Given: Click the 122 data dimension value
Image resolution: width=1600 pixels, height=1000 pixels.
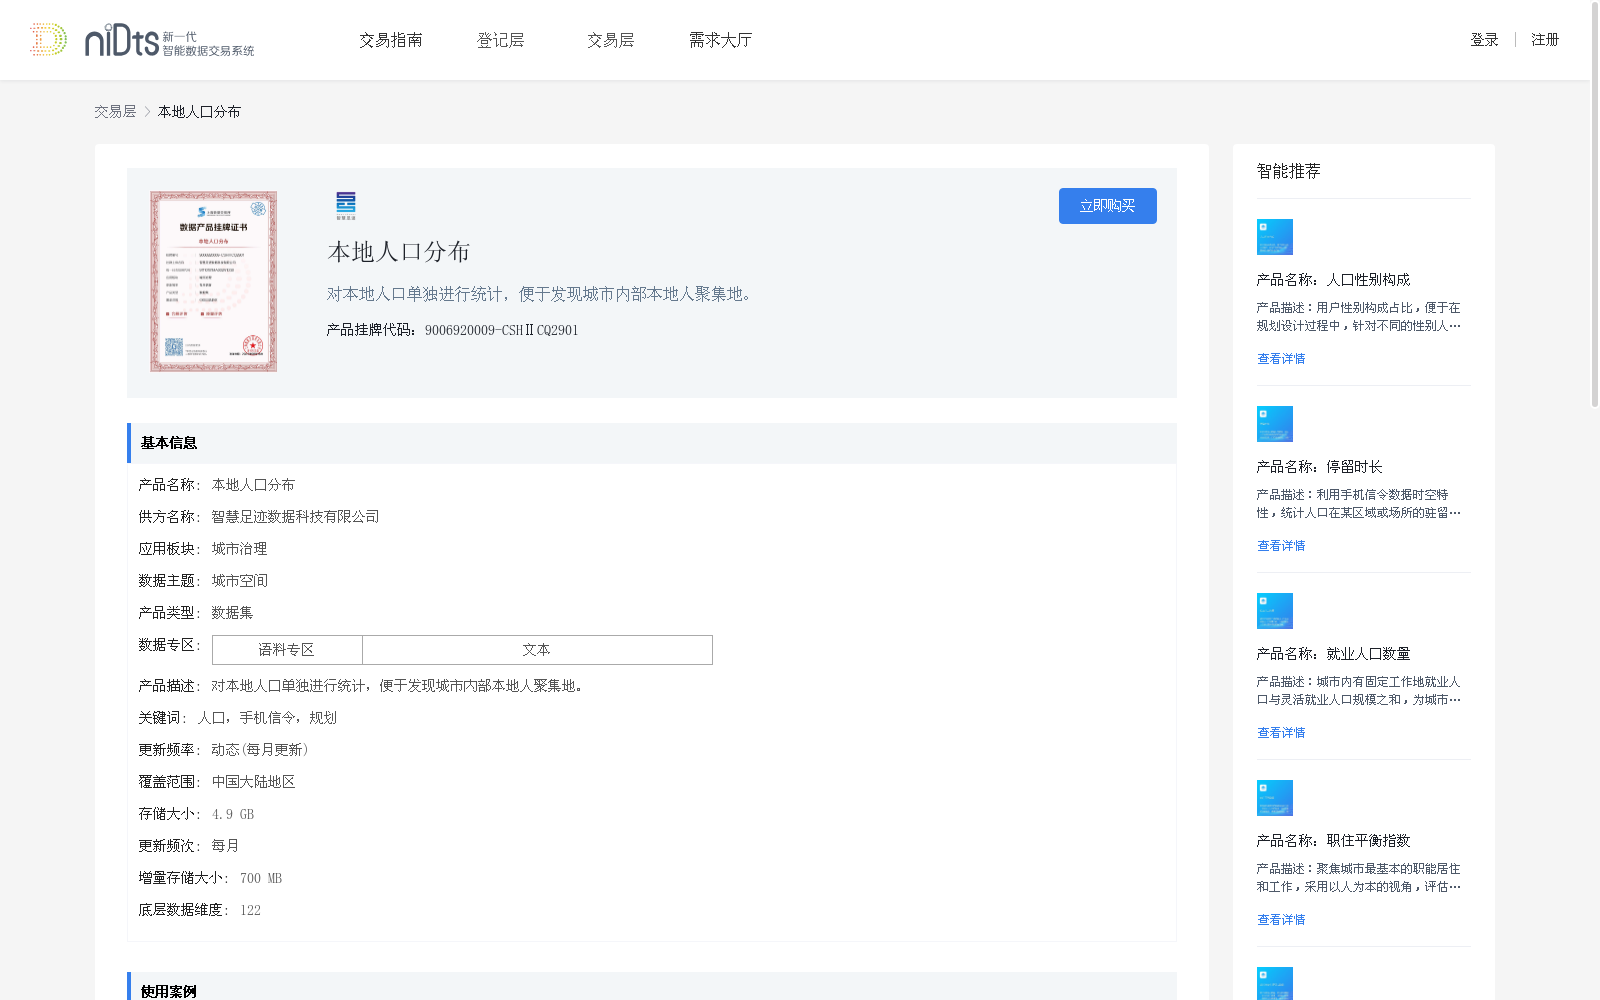Looking at the screenshot, I should 250,910.
